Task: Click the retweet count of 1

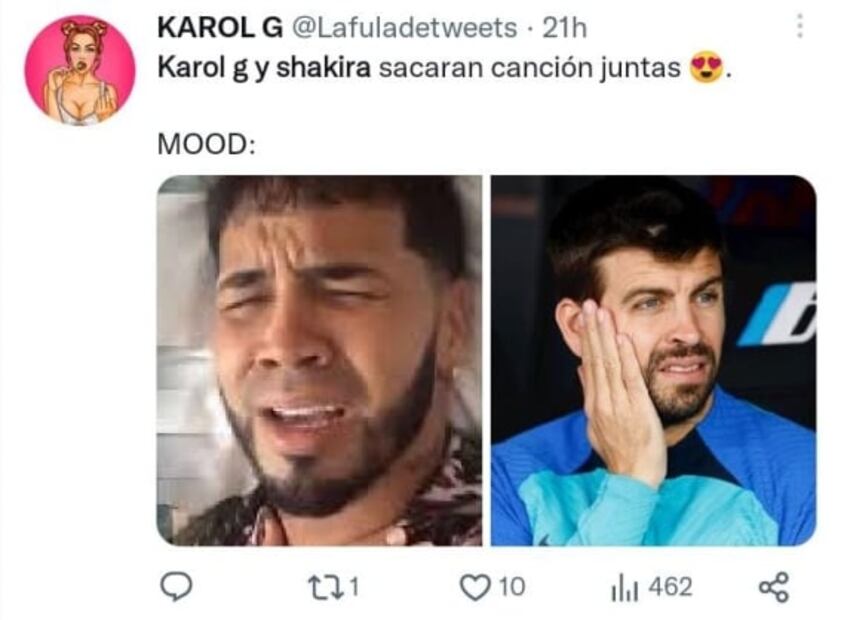Action: tap(354, 587)
